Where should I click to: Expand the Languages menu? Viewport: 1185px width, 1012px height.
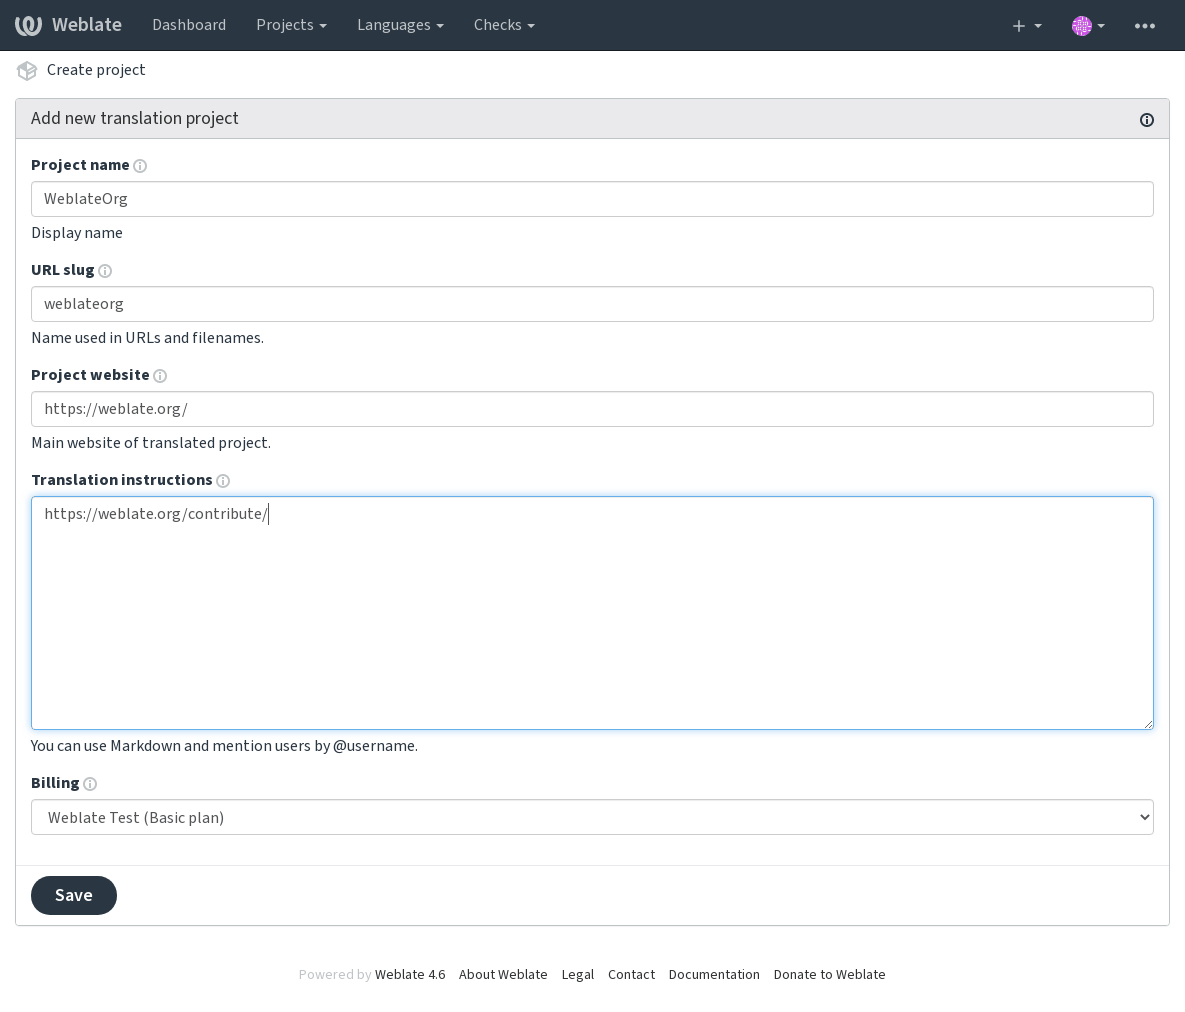click(400, 25)
